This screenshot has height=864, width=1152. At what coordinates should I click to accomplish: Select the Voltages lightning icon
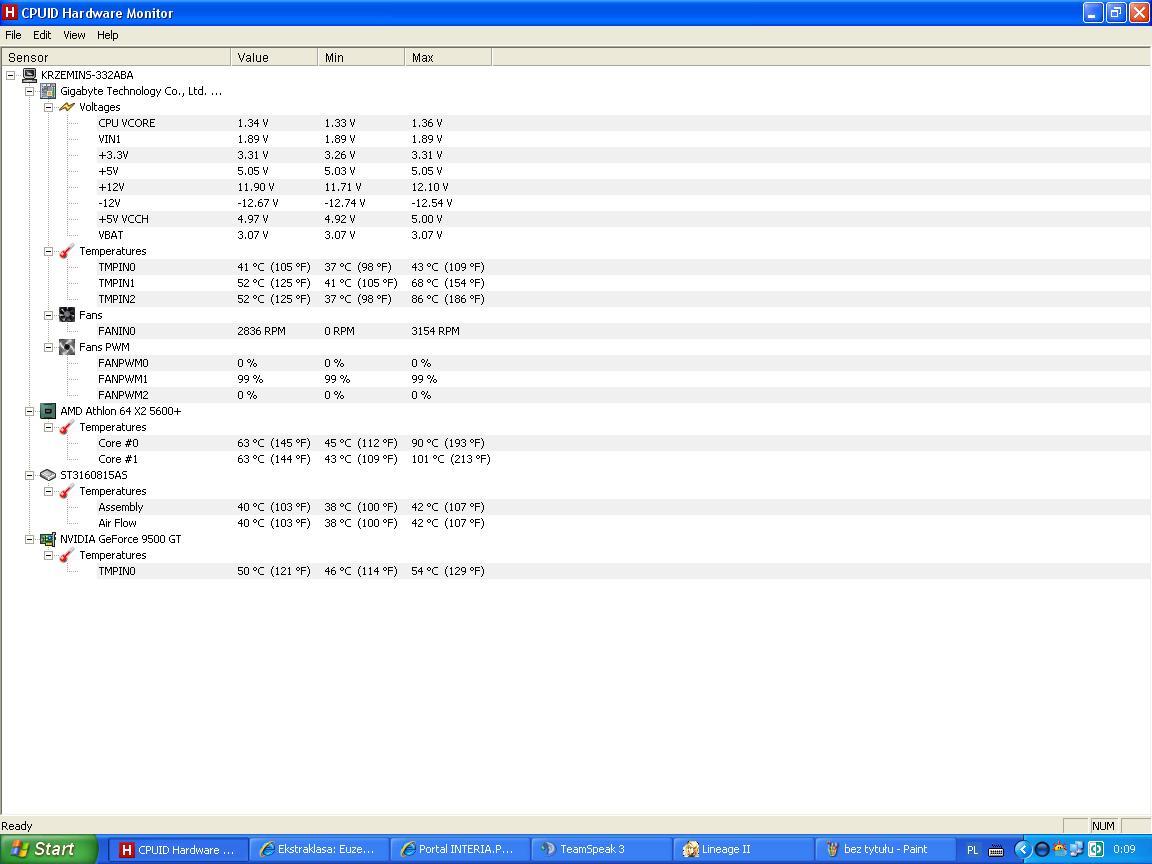pyautogui.click(x=67, y=107)
